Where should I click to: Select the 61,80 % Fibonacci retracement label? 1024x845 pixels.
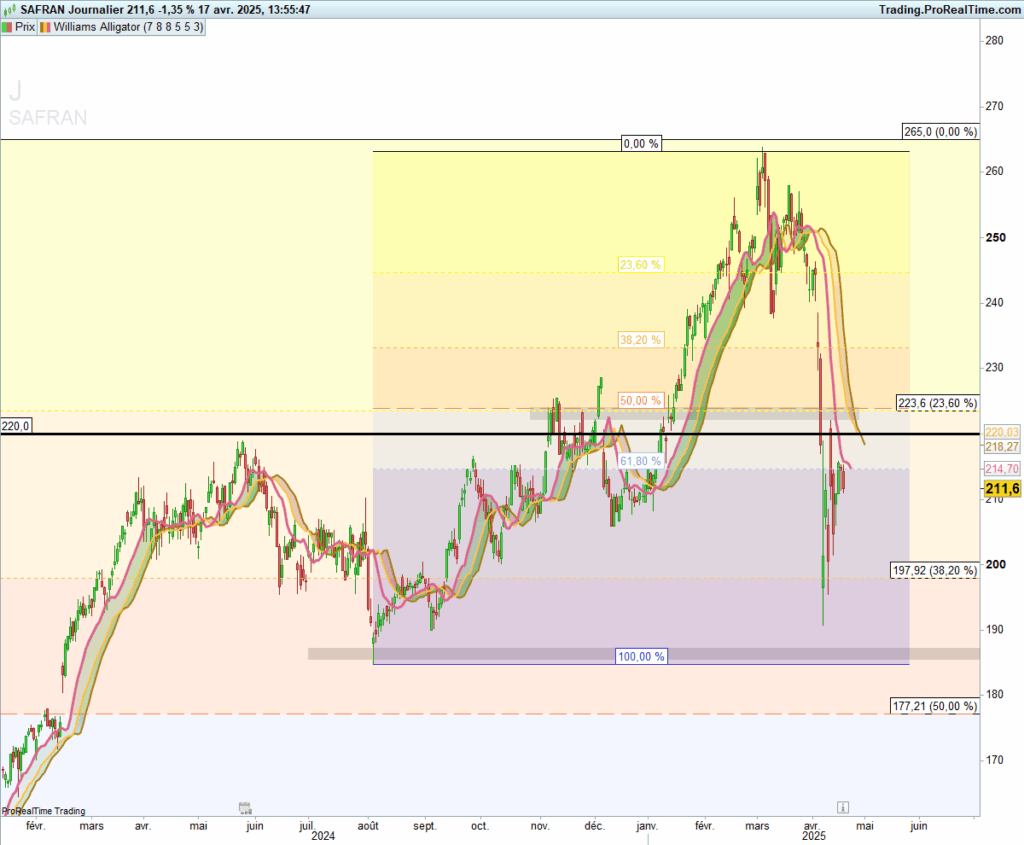coord(640,461)
